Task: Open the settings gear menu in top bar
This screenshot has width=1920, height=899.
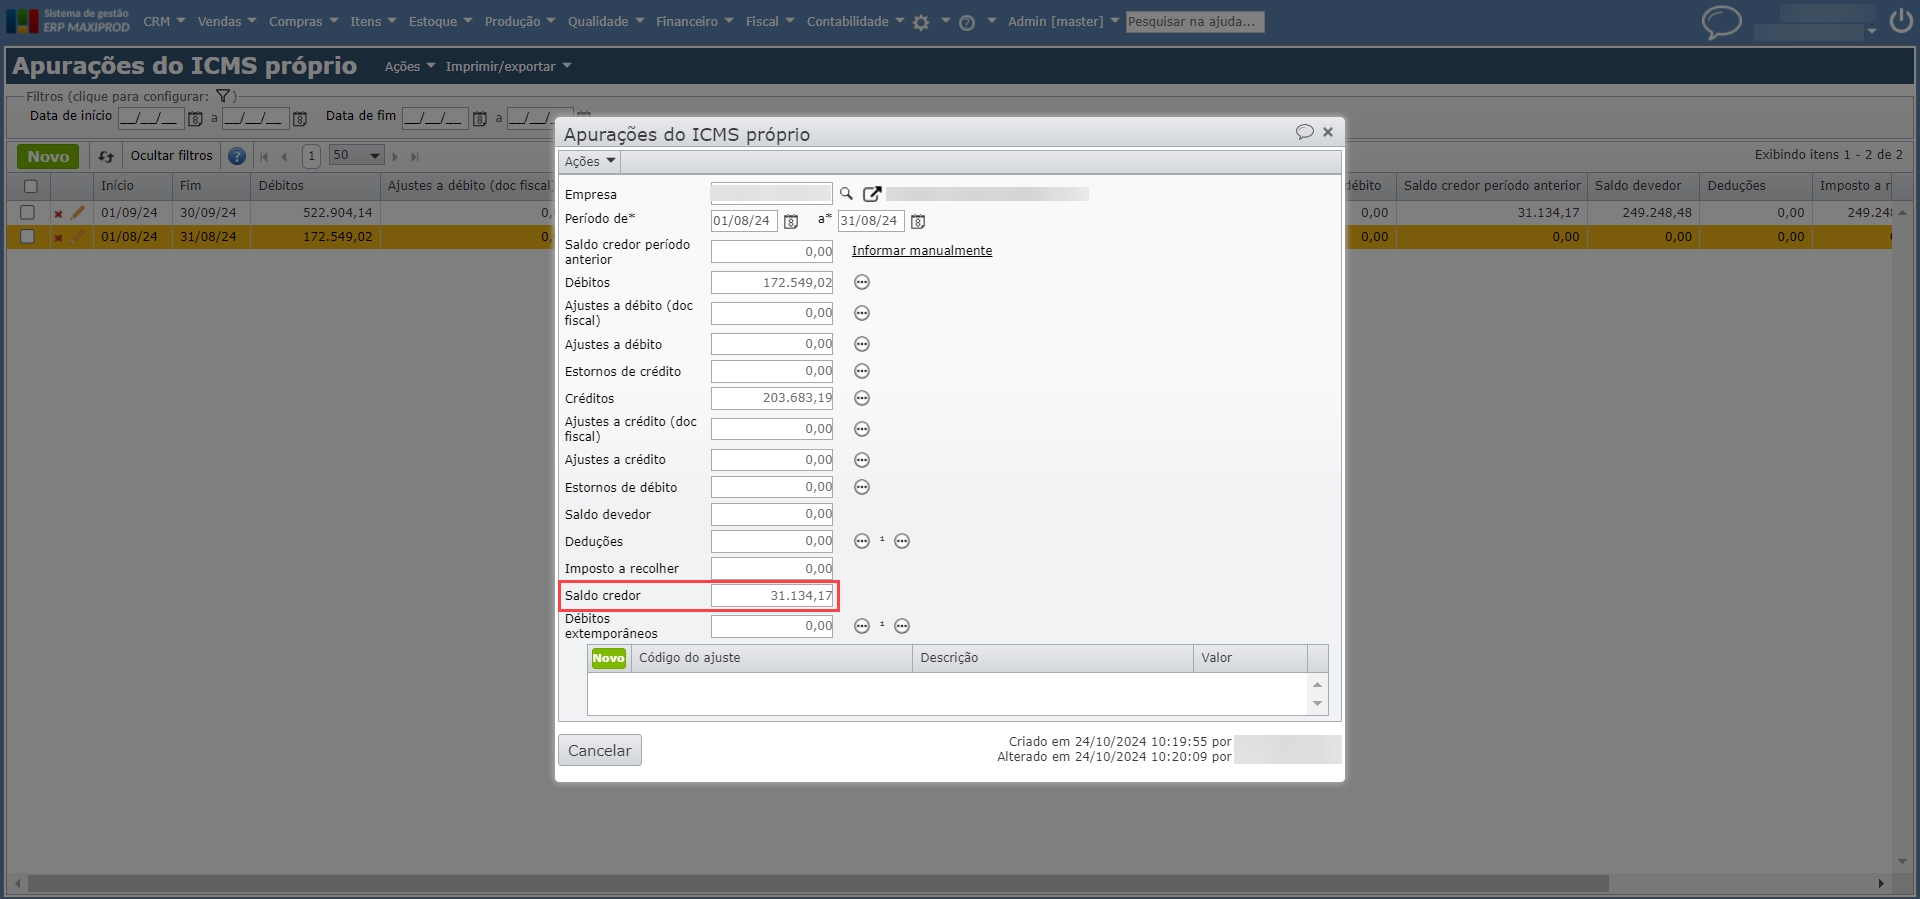Action: [921, 22]
